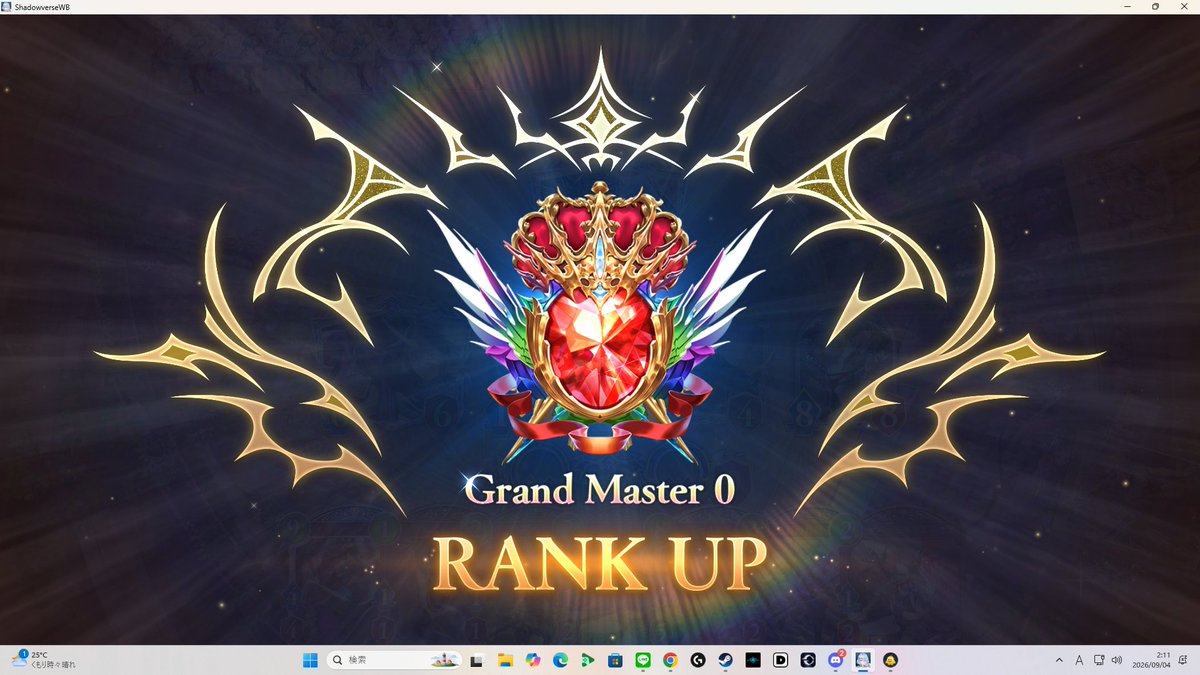
Task: Open network status tray icon
Action: pyautogui.click(x=1099, y=660)
